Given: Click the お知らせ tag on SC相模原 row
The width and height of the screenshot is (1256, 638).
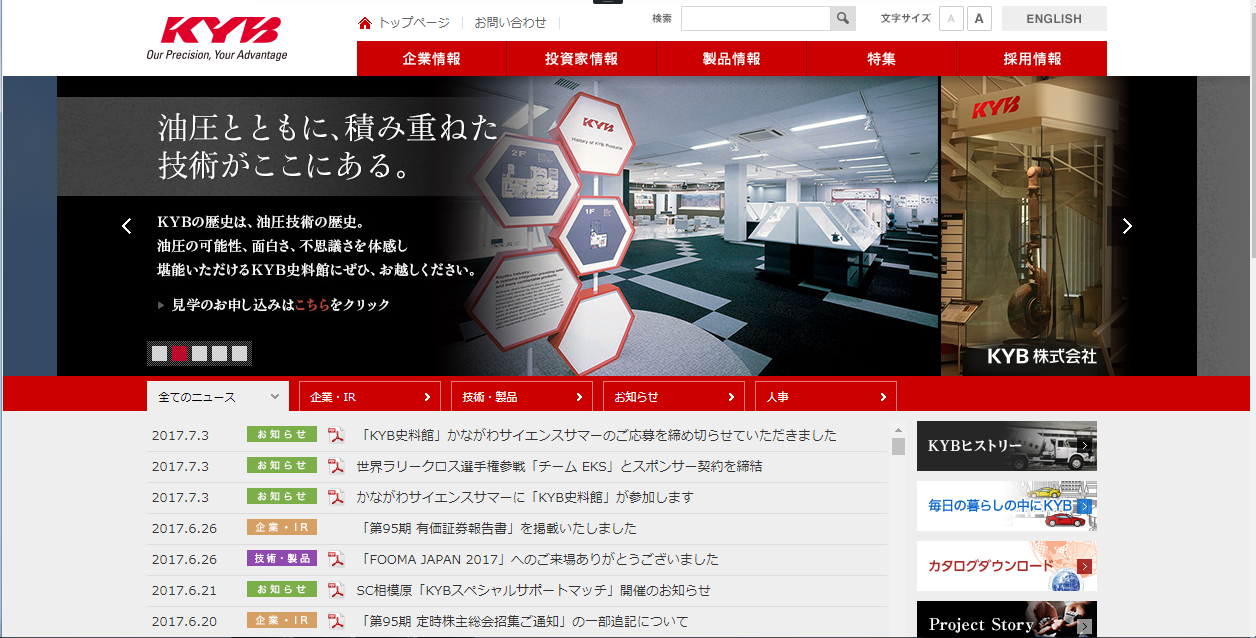Looking at the screenshot, I should pos(282,589).
